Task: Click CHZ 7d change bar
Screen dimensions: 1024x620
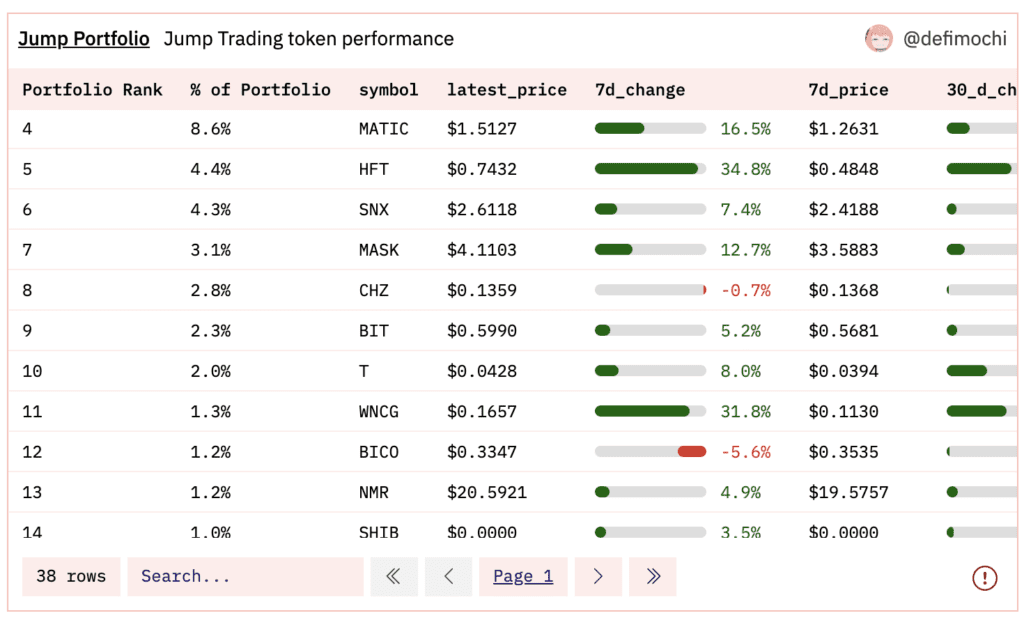Action: tap(650, 290)
